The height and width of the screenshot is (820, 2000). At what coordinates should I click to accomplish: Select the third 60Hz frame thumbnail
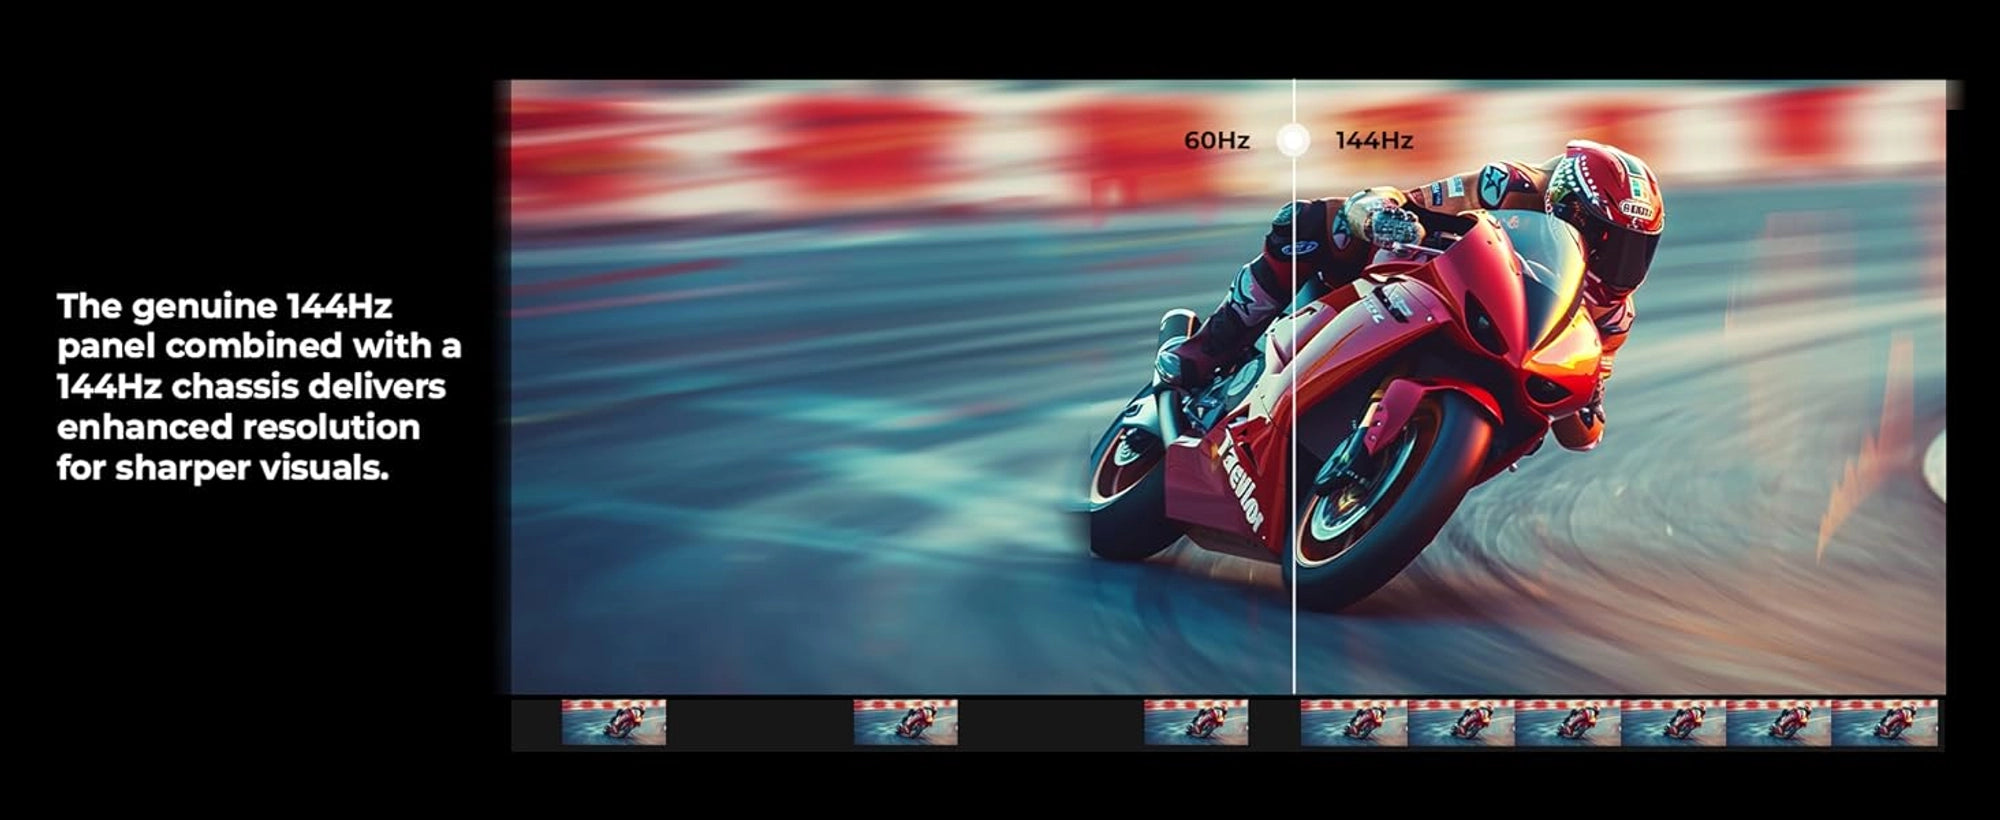click(1196, 722)
